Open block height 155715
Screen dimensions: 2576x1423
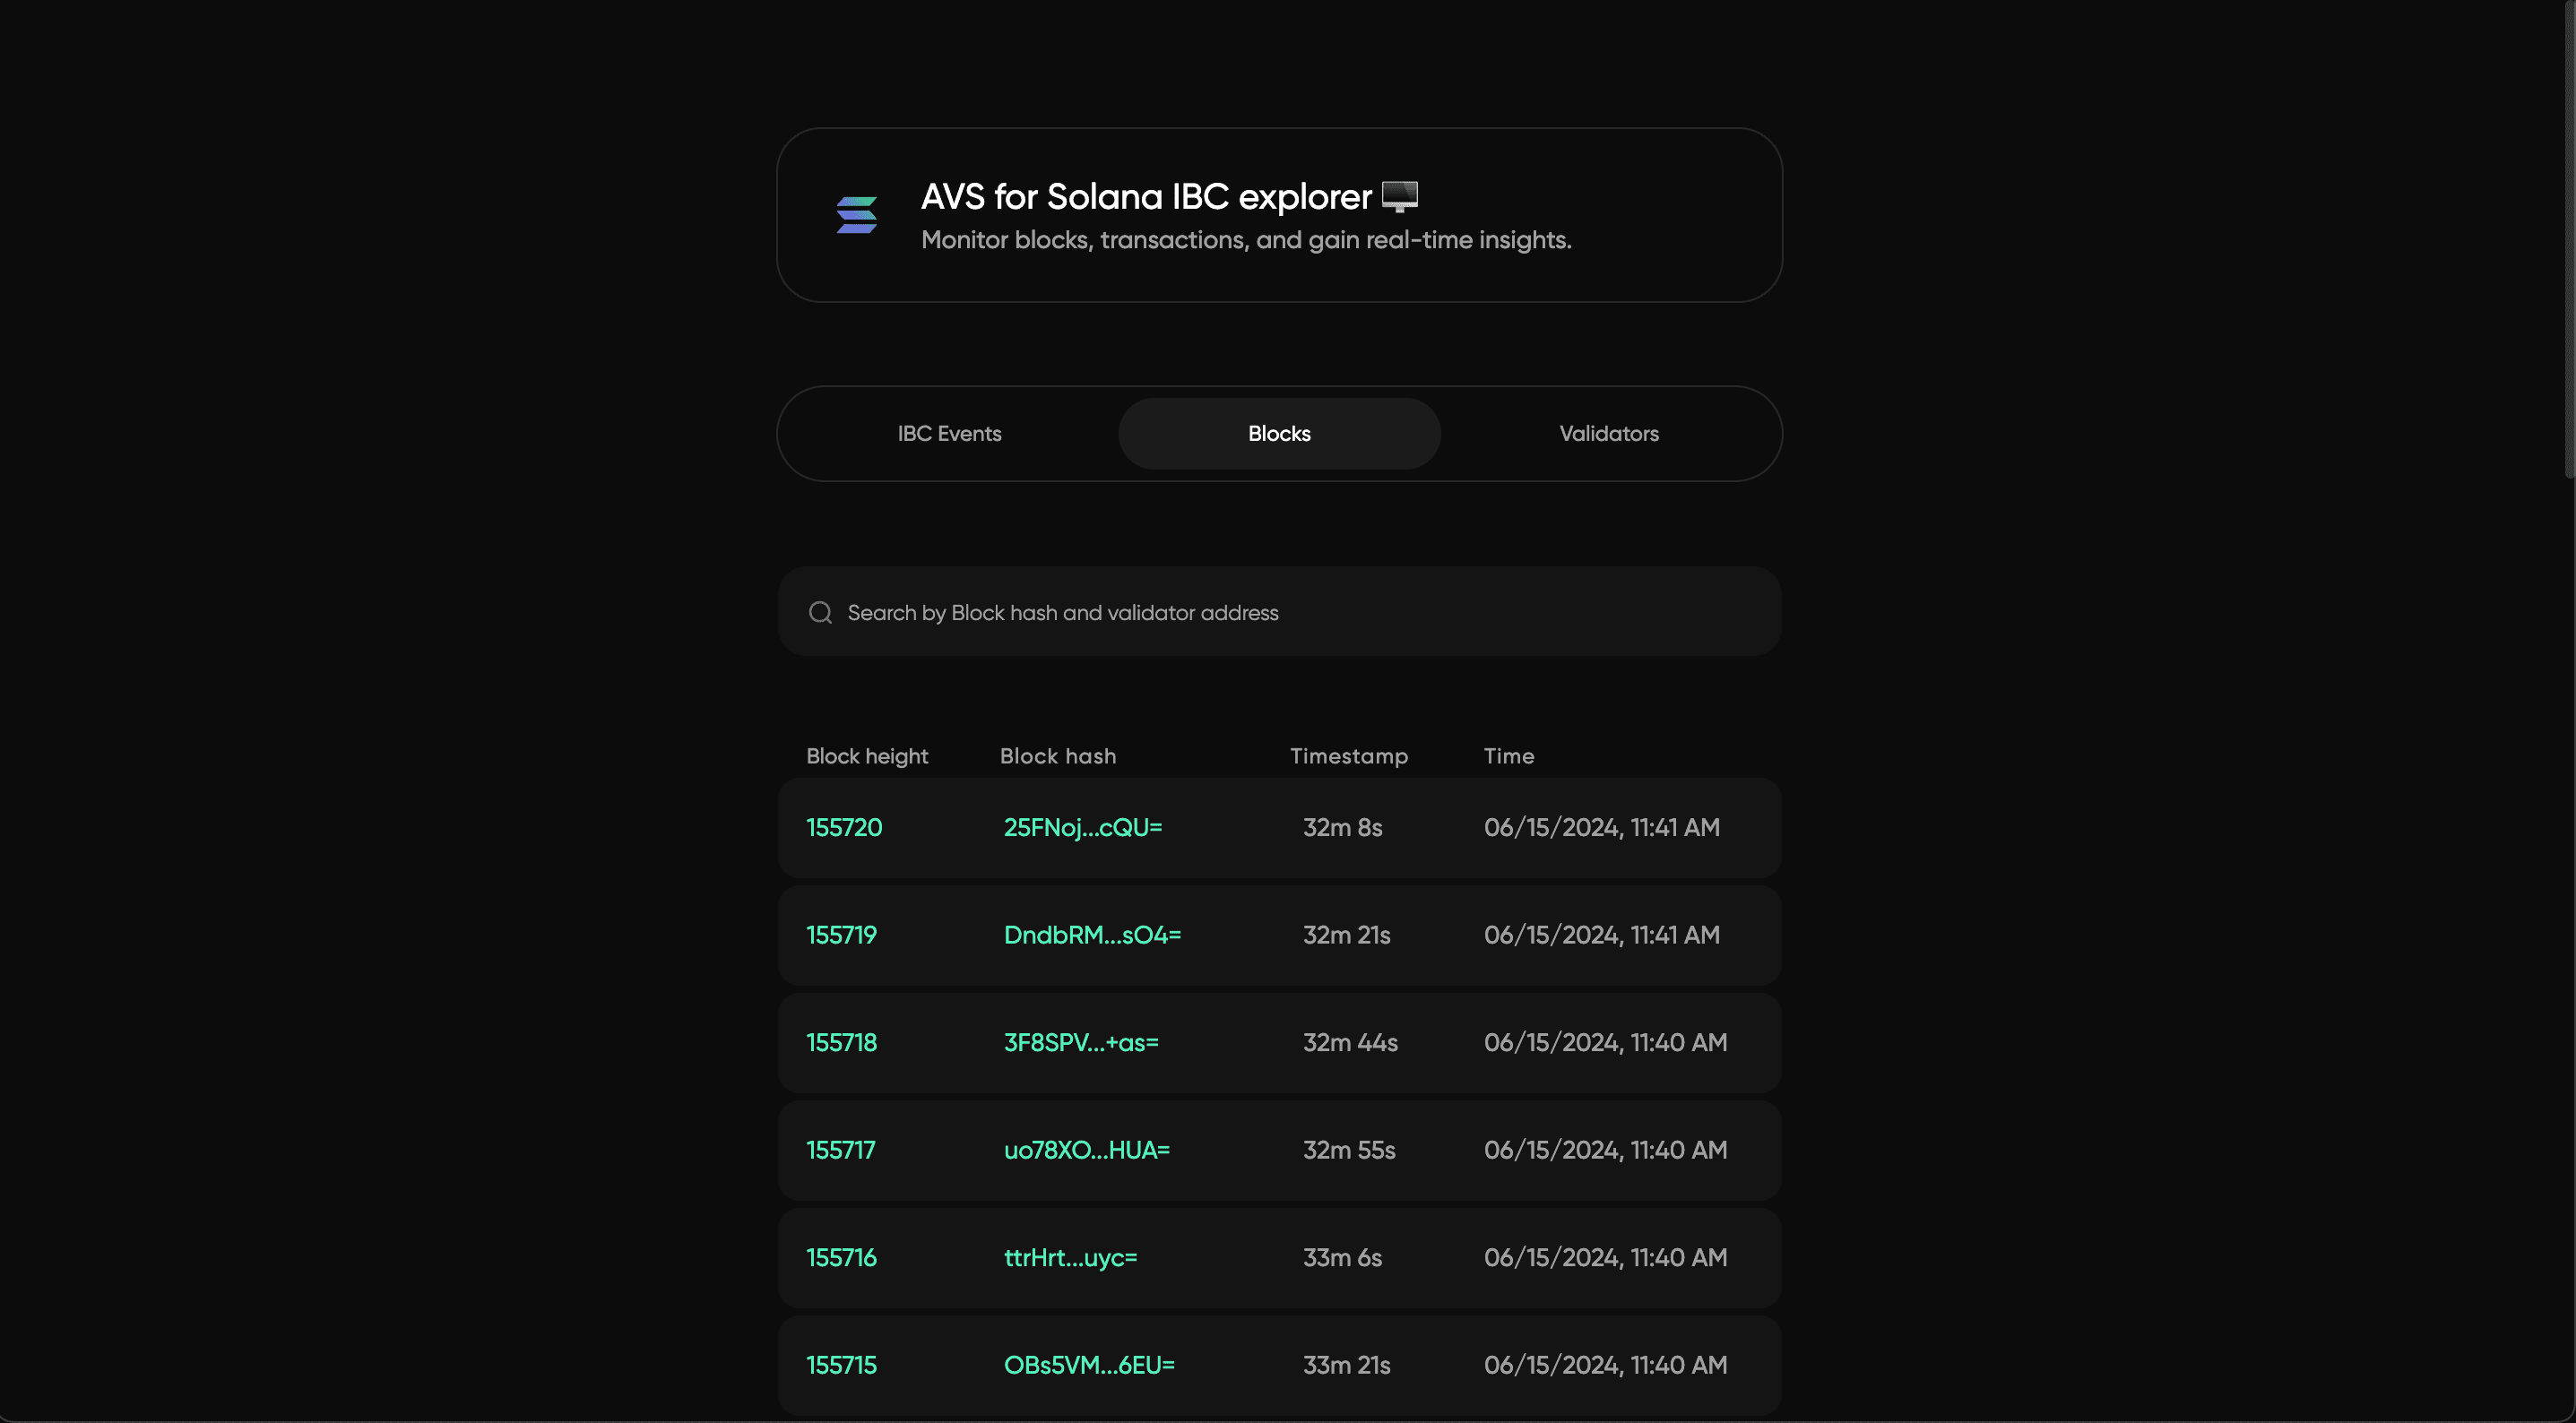click(x=841, y=1365)
